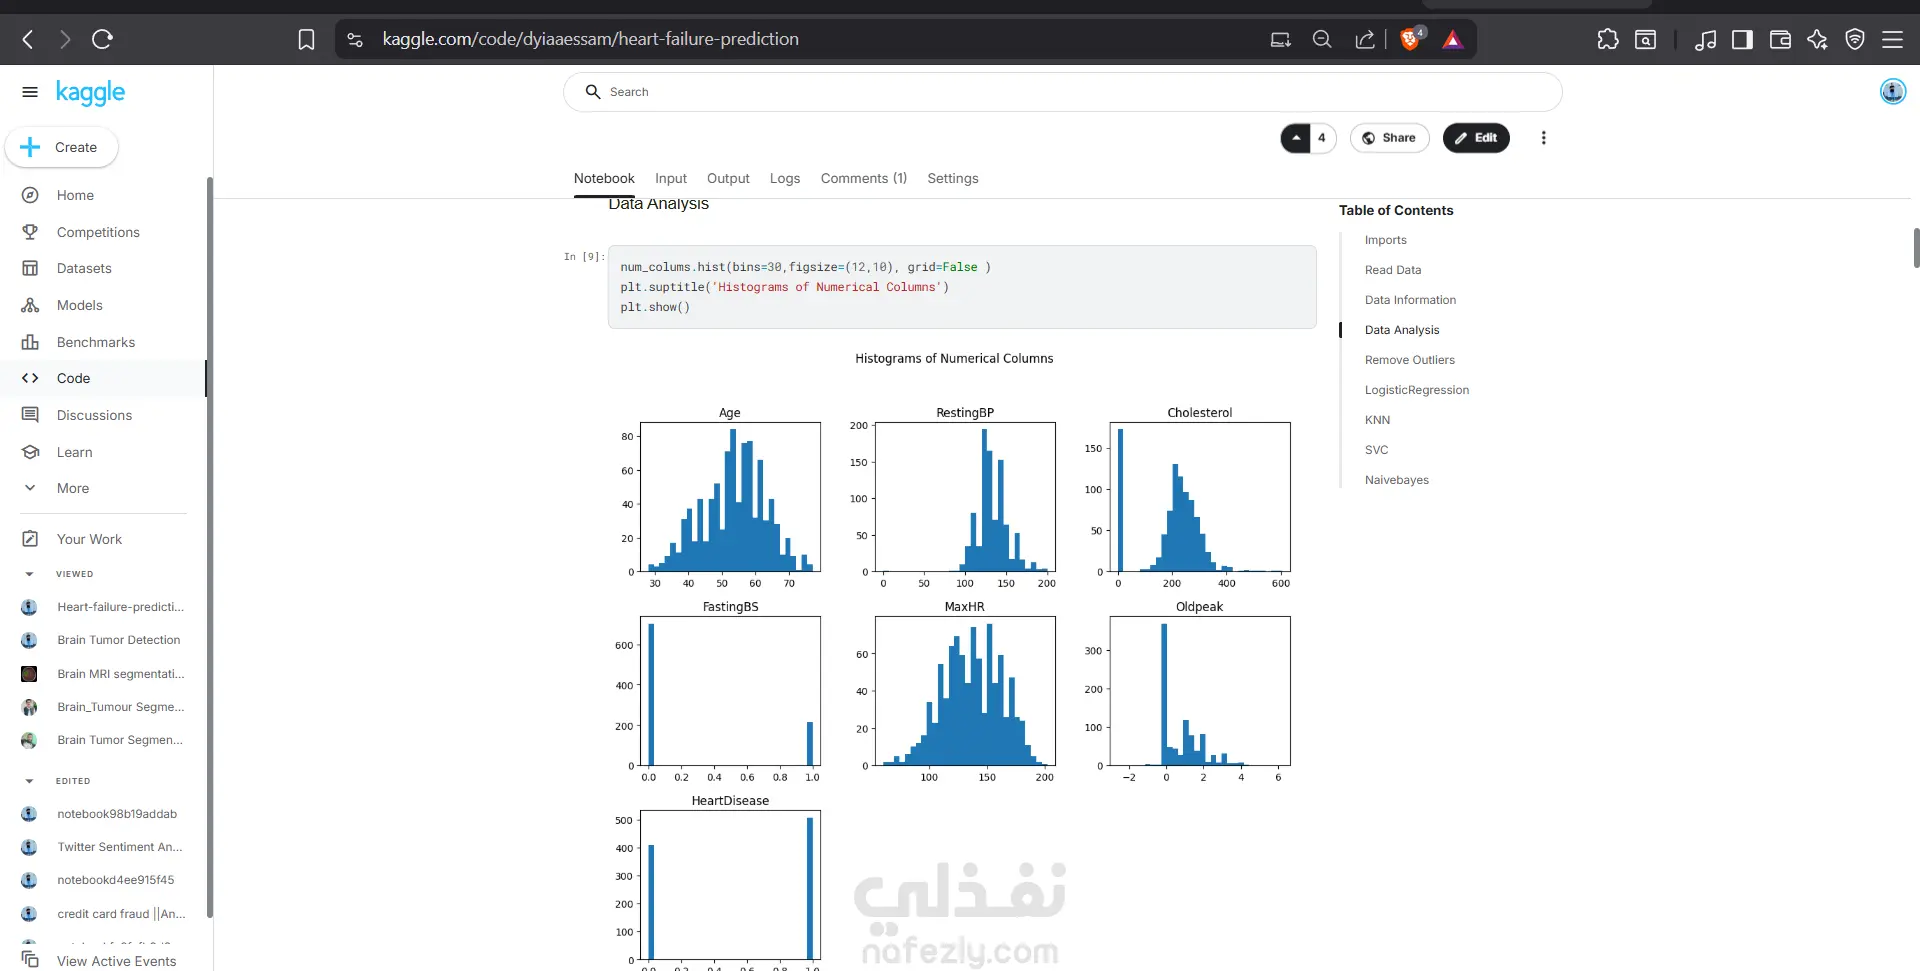Jump to SVC section

coord(1376,450)
